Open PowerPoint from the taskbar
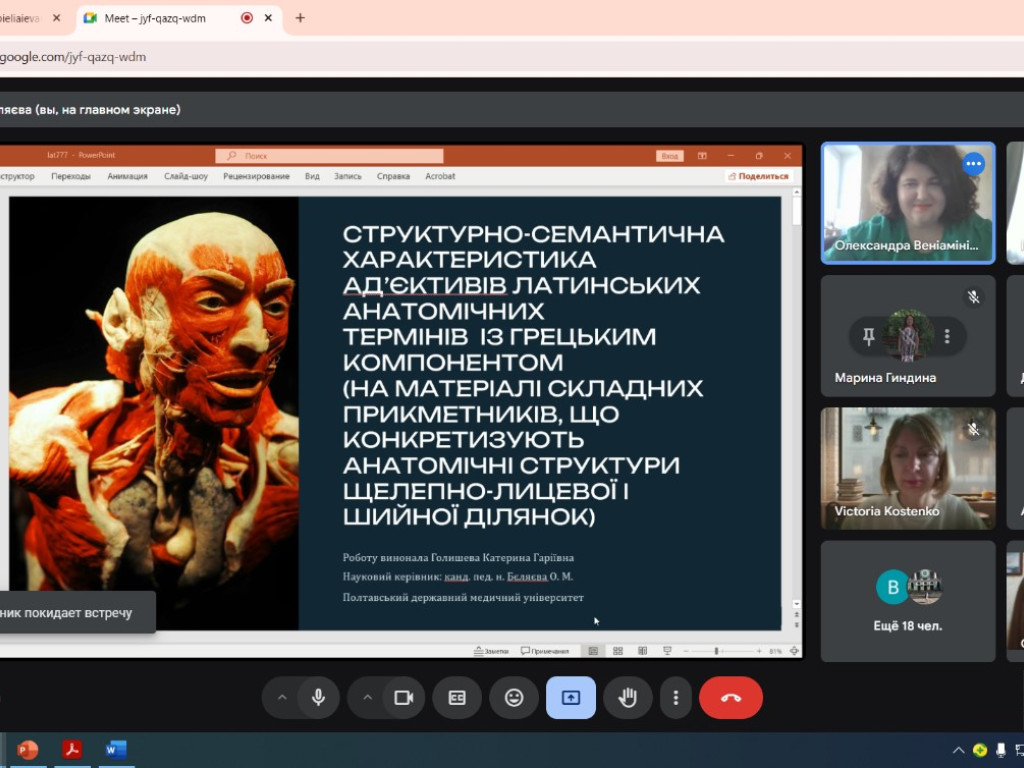The height and width of the screenshot is (768, 1024). [x=27, y=750]
